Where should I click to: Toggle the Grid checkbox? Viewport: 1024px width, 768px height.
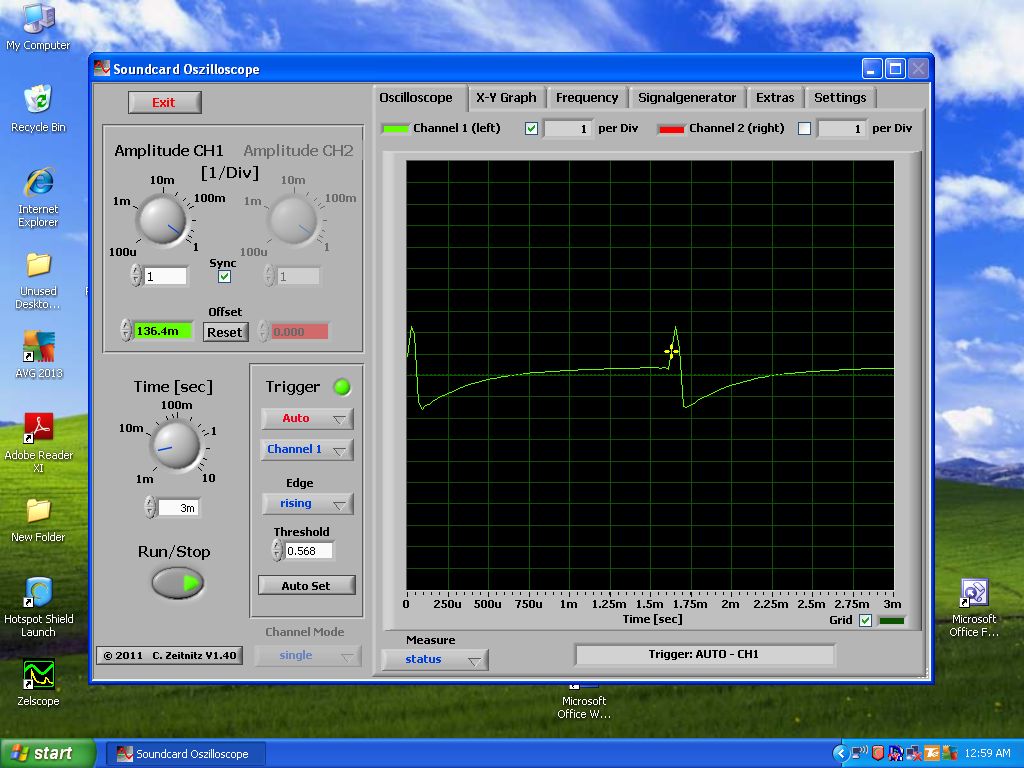865,620
